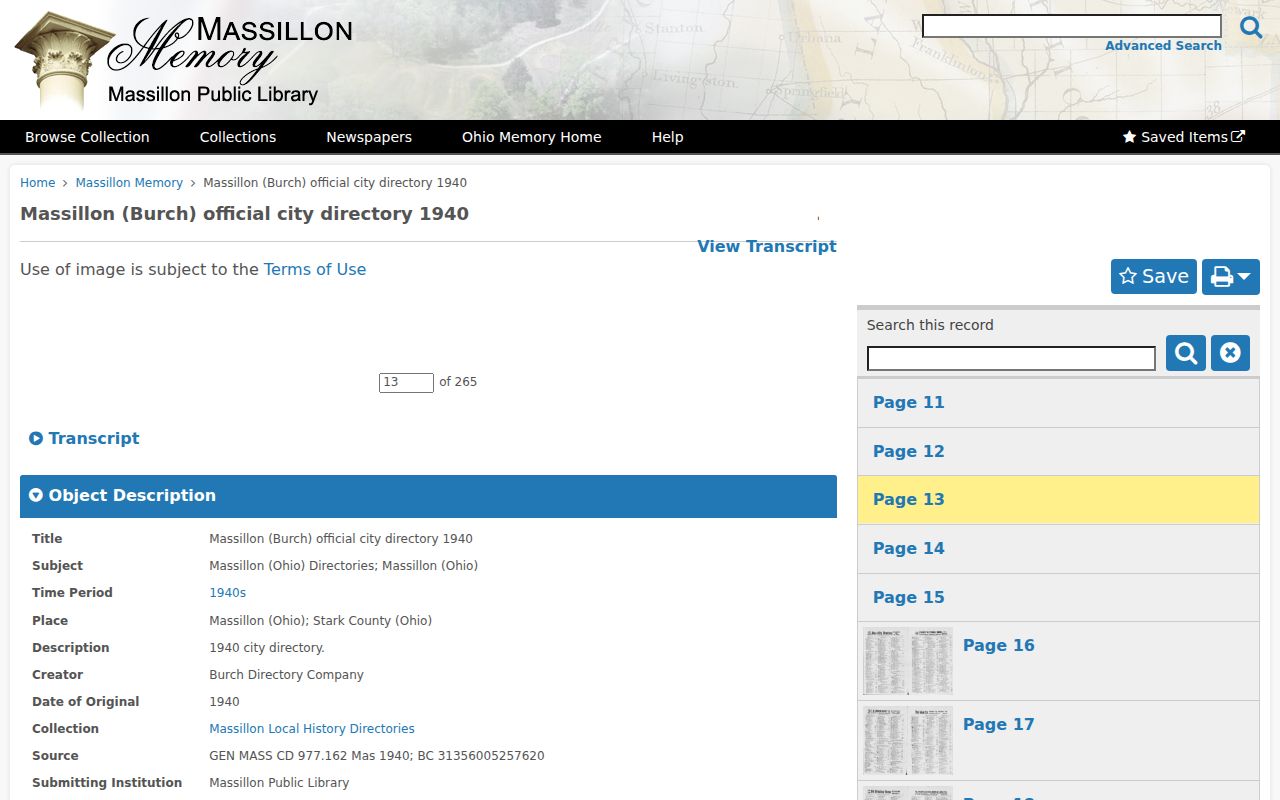Screen dimensions: 1280x800
Task: Click the page number box showing 13
Action: (x=406, y=382)
